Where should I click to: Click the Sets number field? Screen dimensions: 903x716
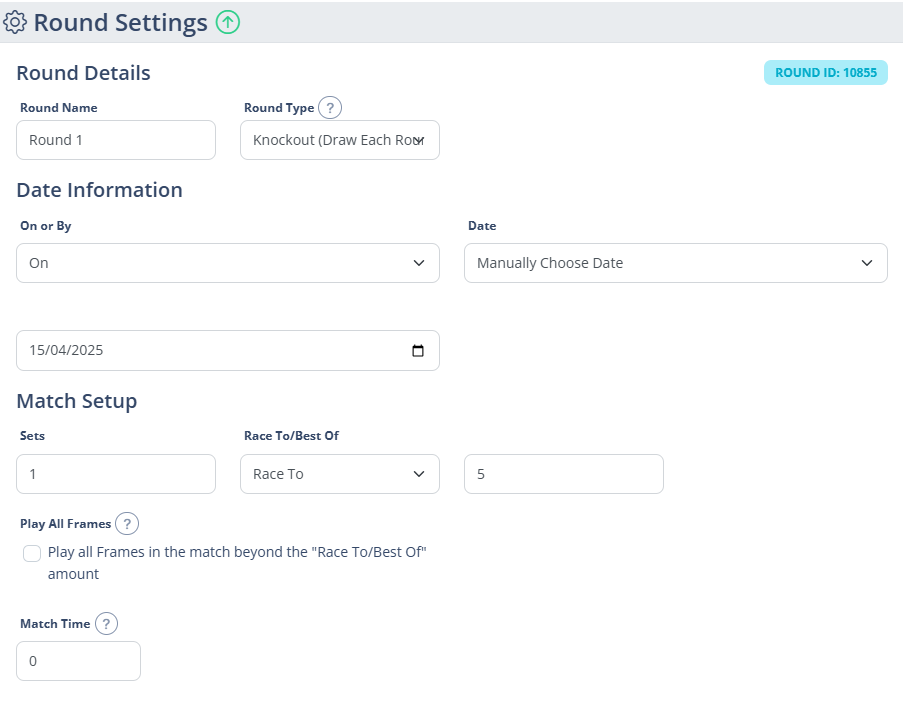point(116,474)
